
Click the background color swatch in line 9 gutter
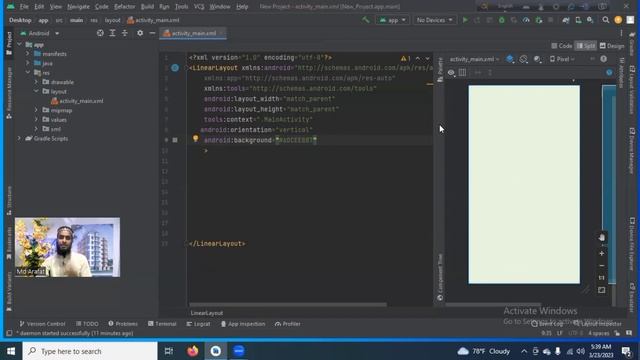click(x=175, y=140)
